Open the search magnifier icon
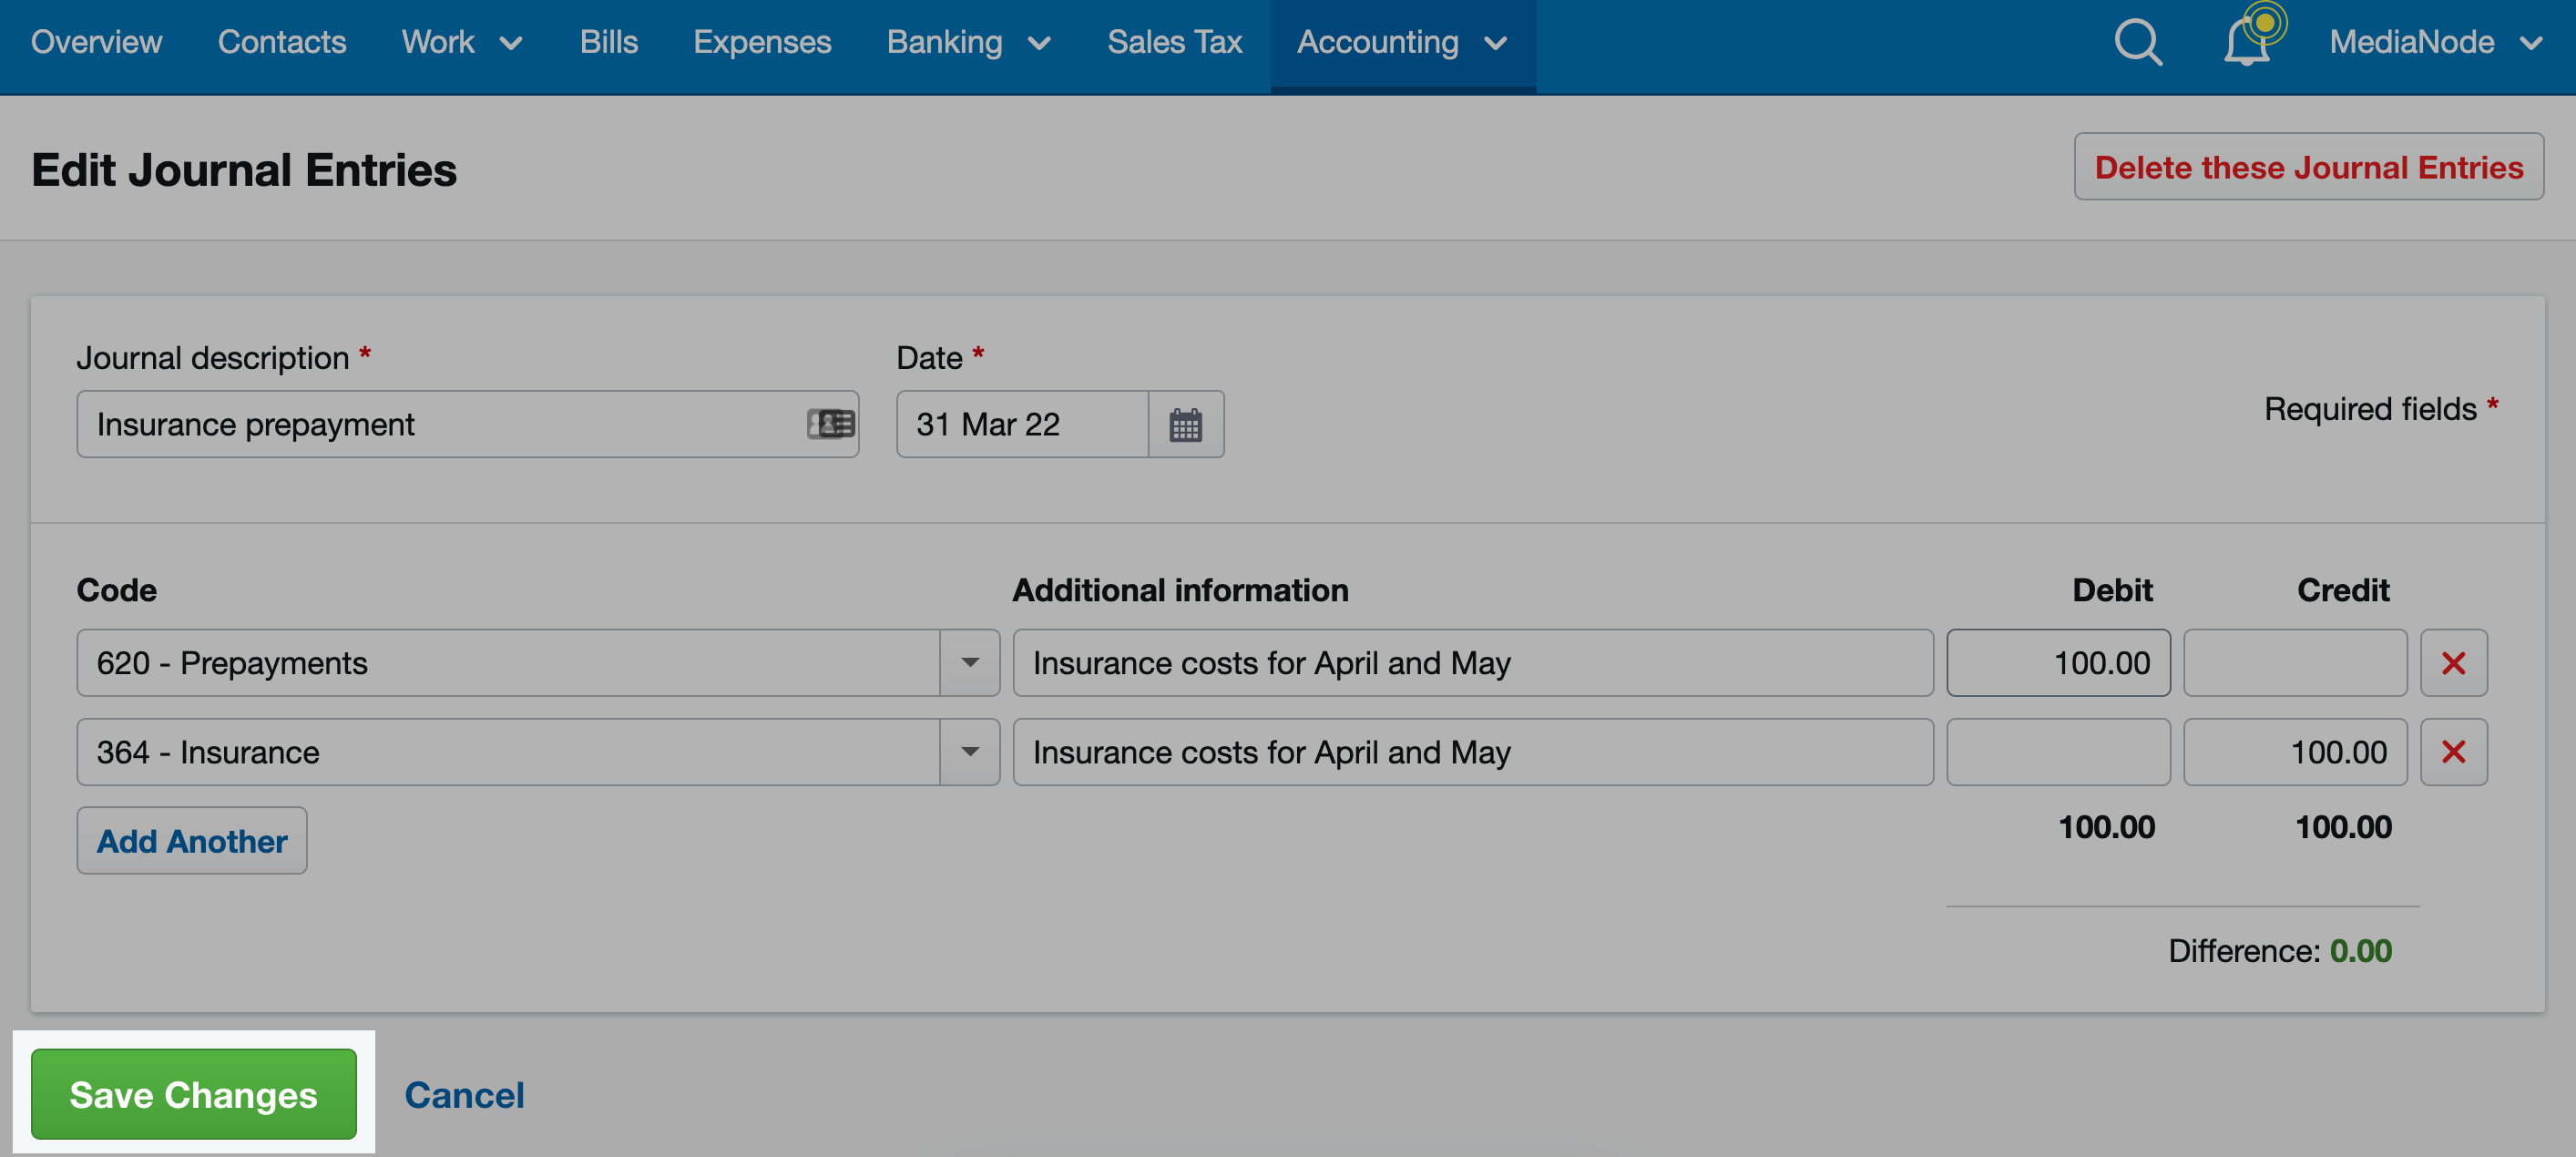2576x1157 pixels. [x=2137, y=42]
